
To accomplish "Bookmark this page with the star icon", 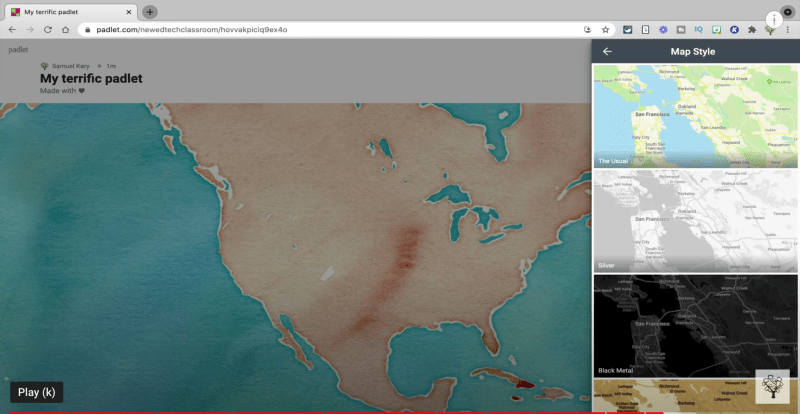I will coord(605,30).
